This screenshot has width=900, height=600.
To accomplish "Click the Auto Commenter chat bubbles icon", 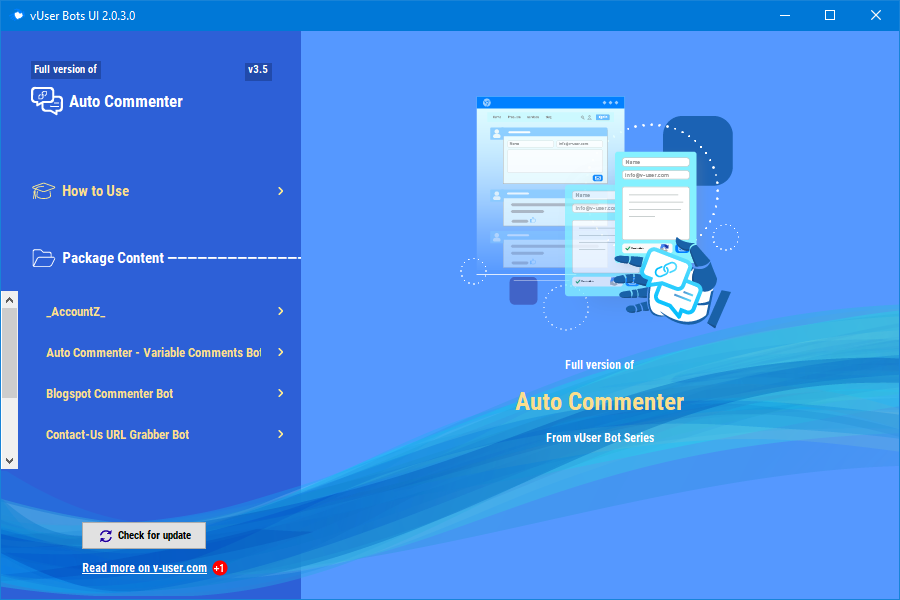I will (x=47, y=101).
